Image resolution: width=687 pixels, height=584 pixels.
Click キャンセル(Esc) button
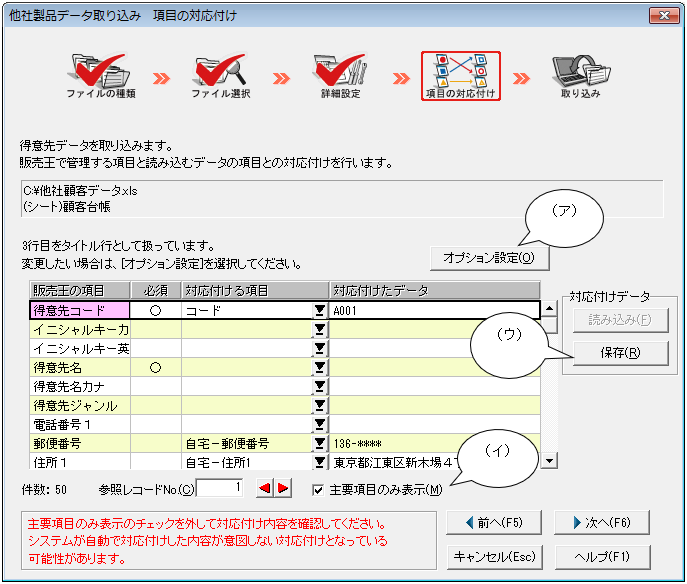(495, 557)
